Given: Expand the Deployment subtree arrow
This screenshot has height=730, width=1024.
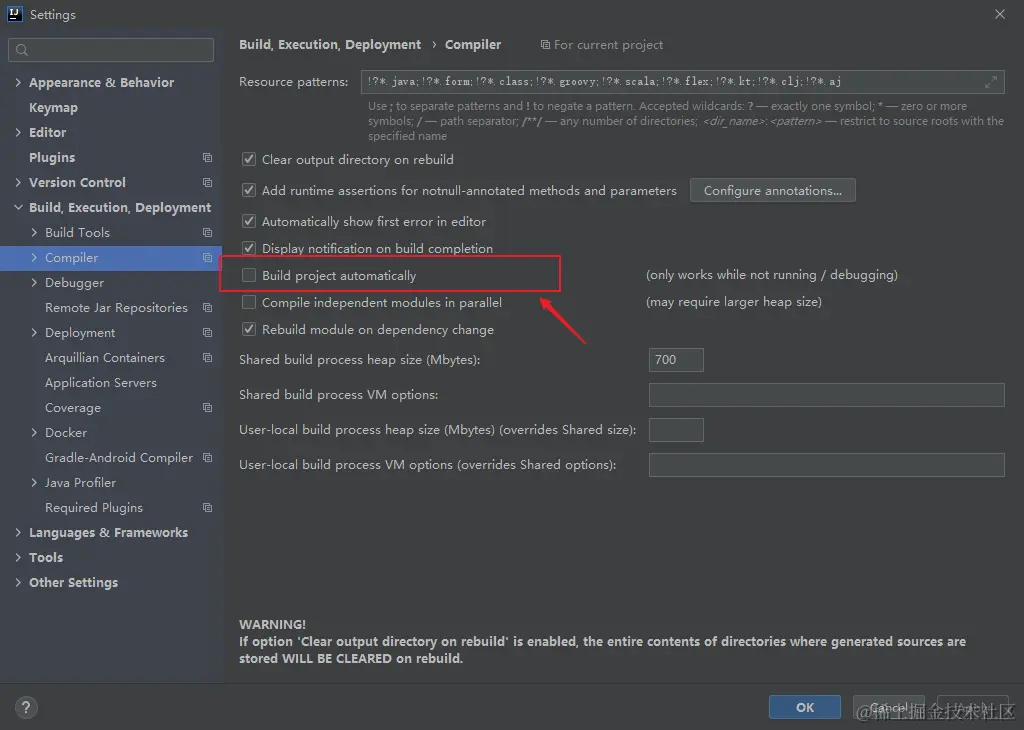Looking at the screenshot, I should click(x=34, y=333).
